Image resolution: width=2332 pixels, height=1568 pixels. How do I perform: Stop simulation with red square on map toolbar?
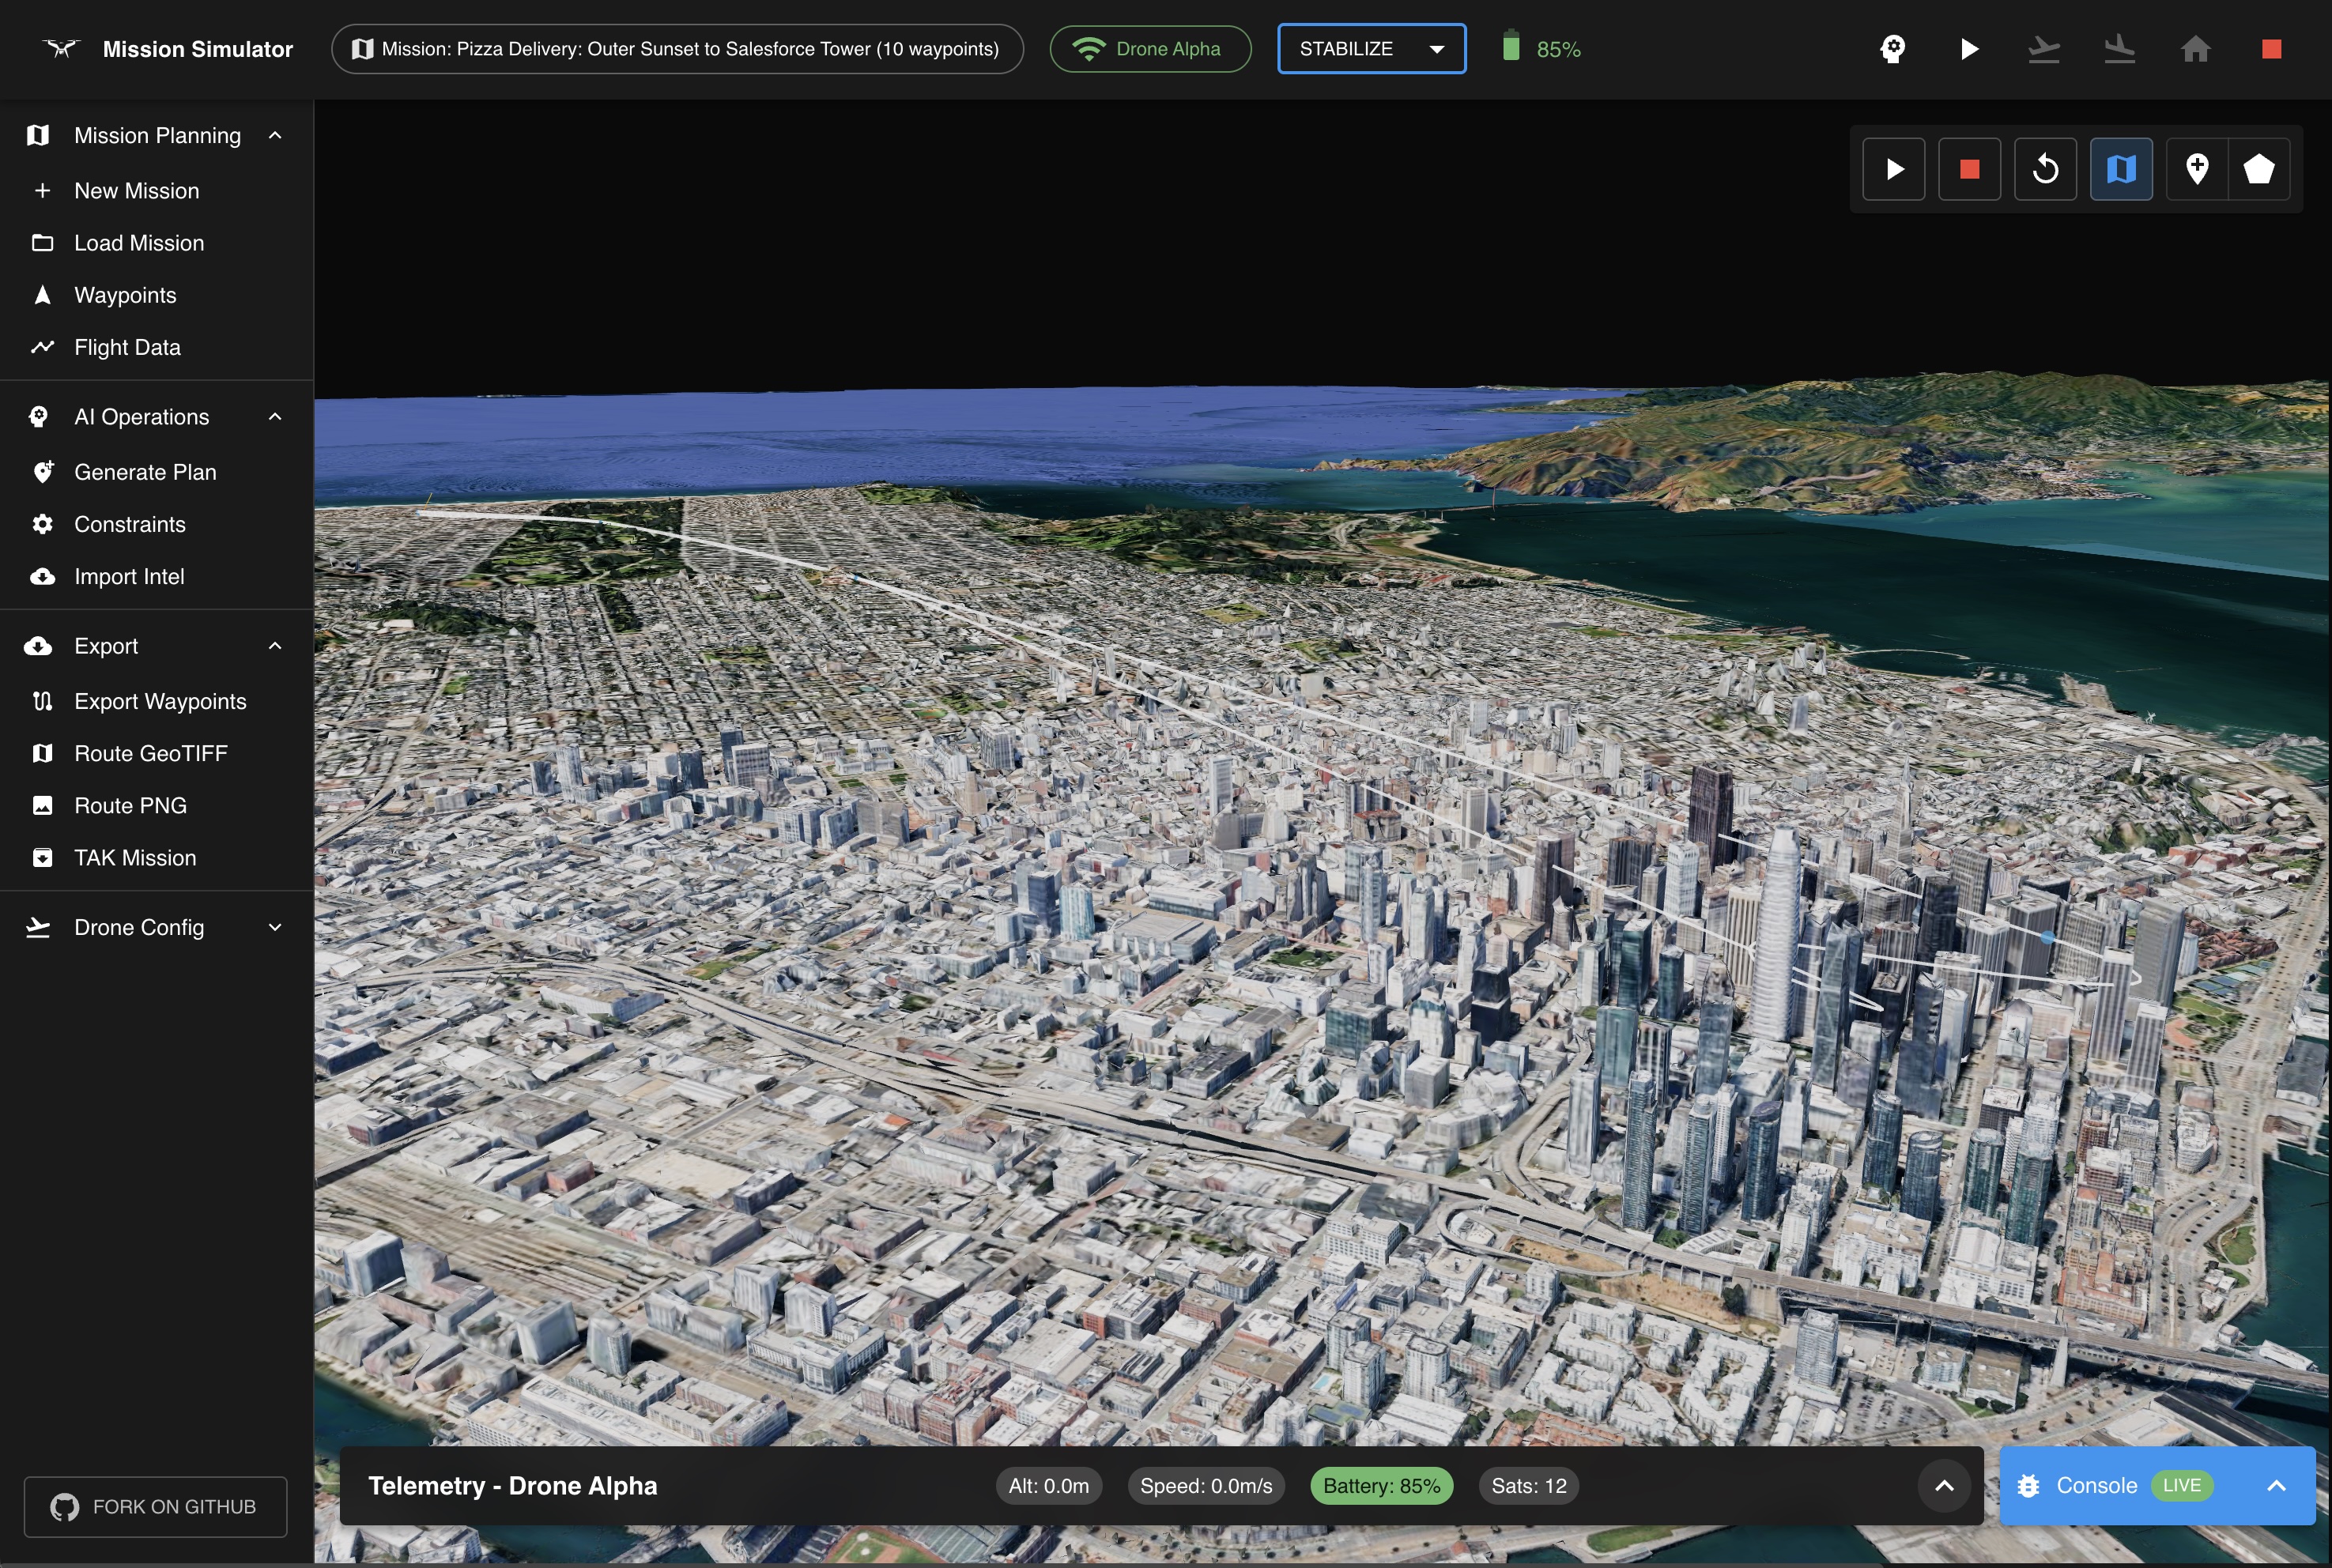(x=1969, y=169)
